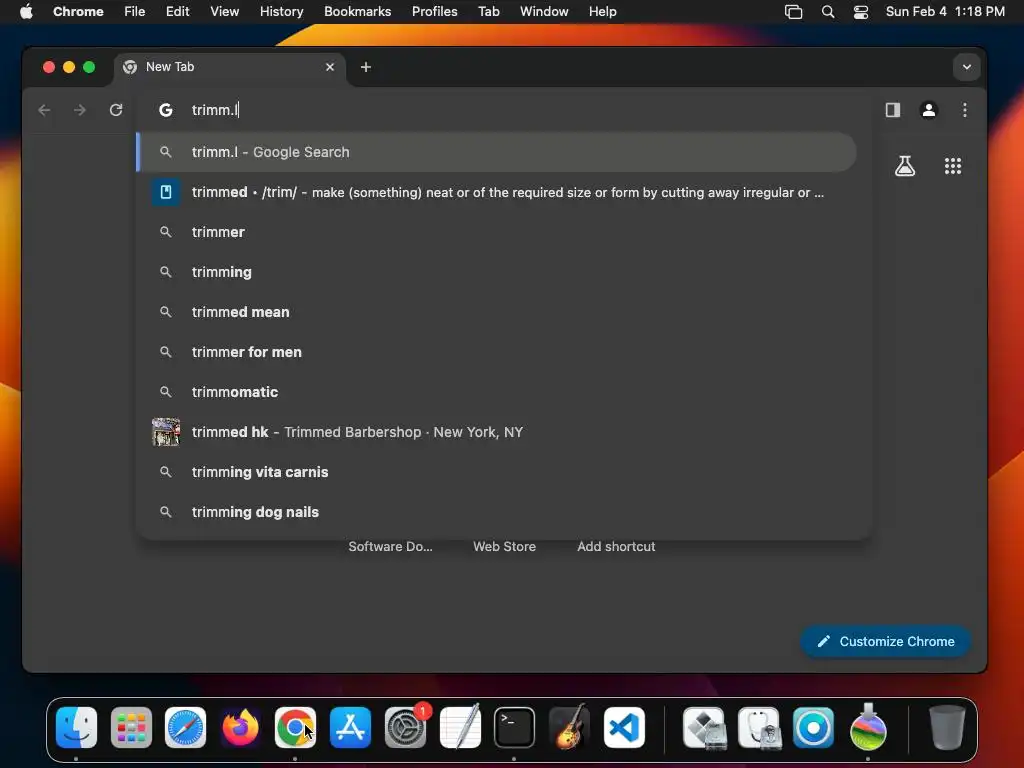Open Control Center in the menu bar

(861, 12)
